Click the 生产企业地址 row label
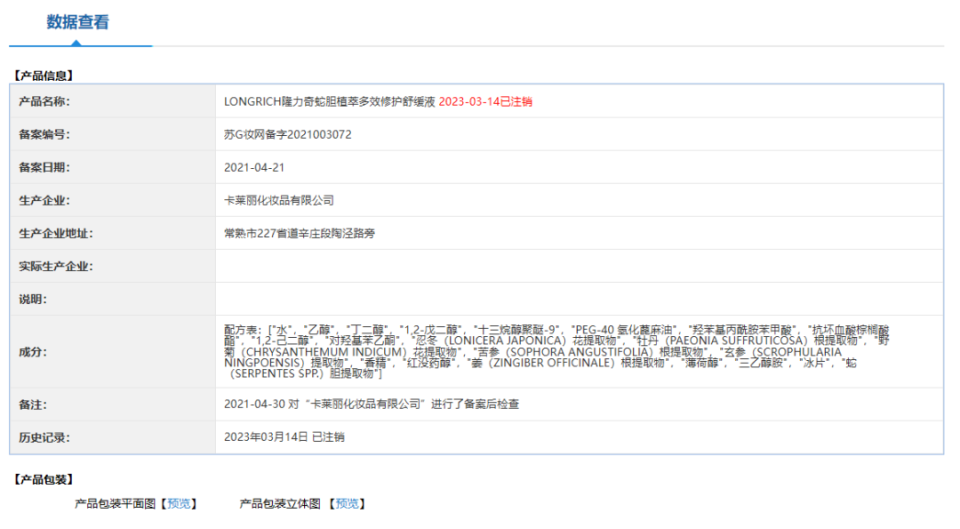The height and width of the screenshot is (529, 960). point(56,233)
